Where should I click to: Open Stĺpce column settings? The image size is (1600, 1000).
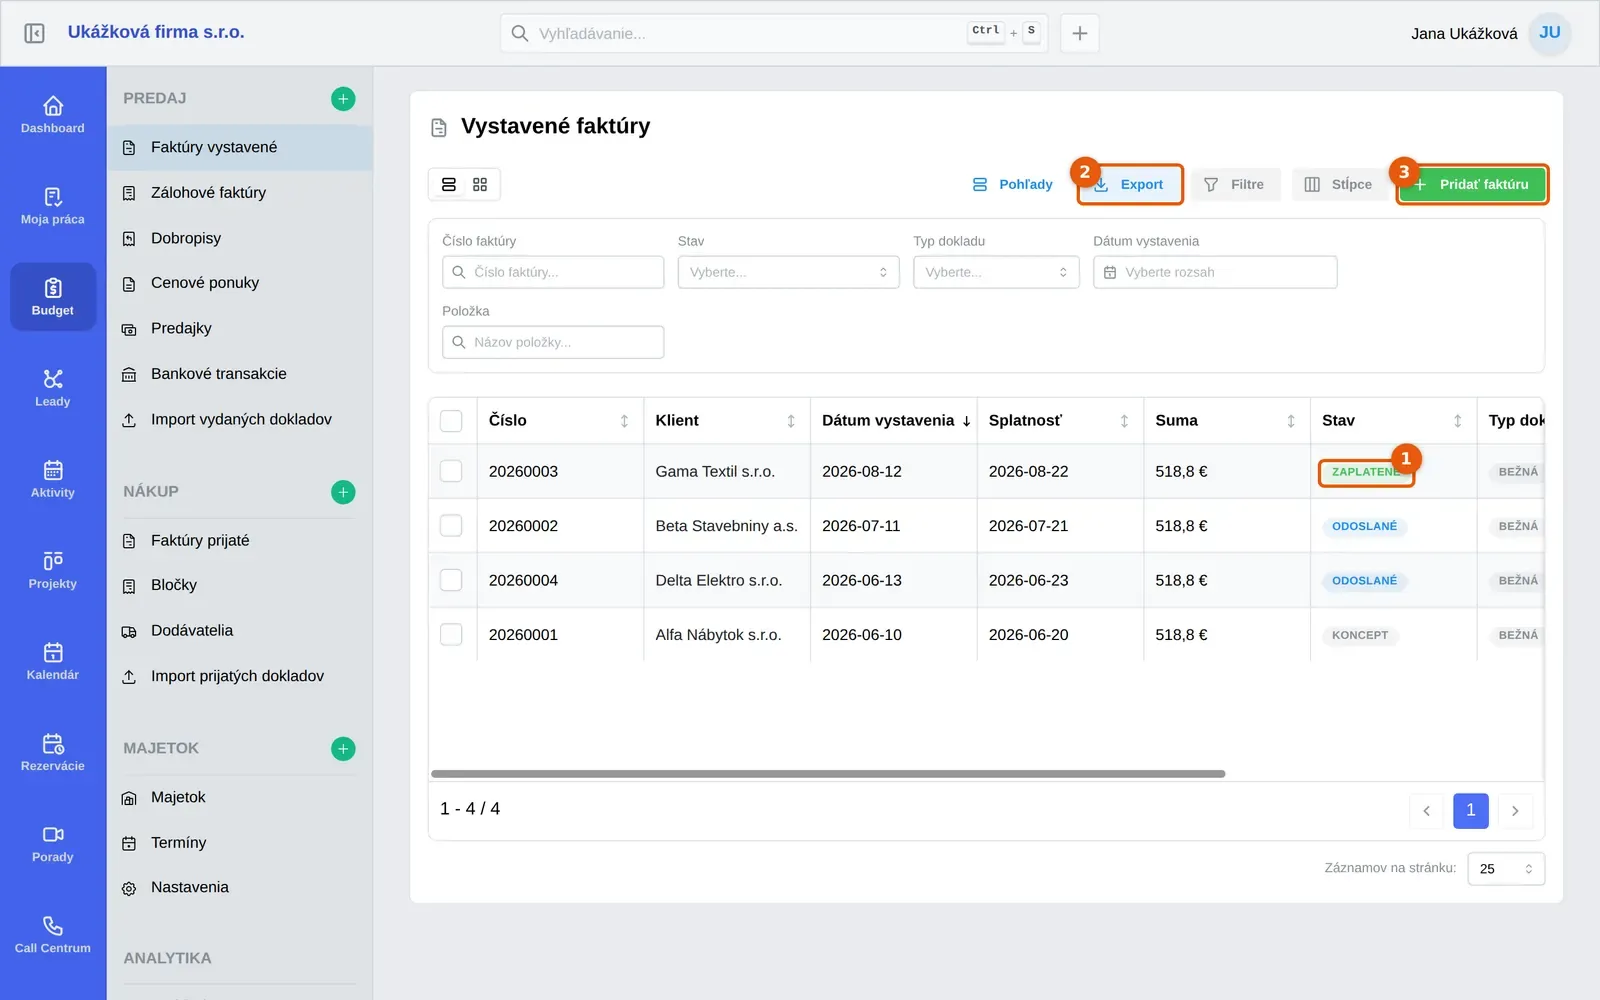click(x=1338, y=185)
